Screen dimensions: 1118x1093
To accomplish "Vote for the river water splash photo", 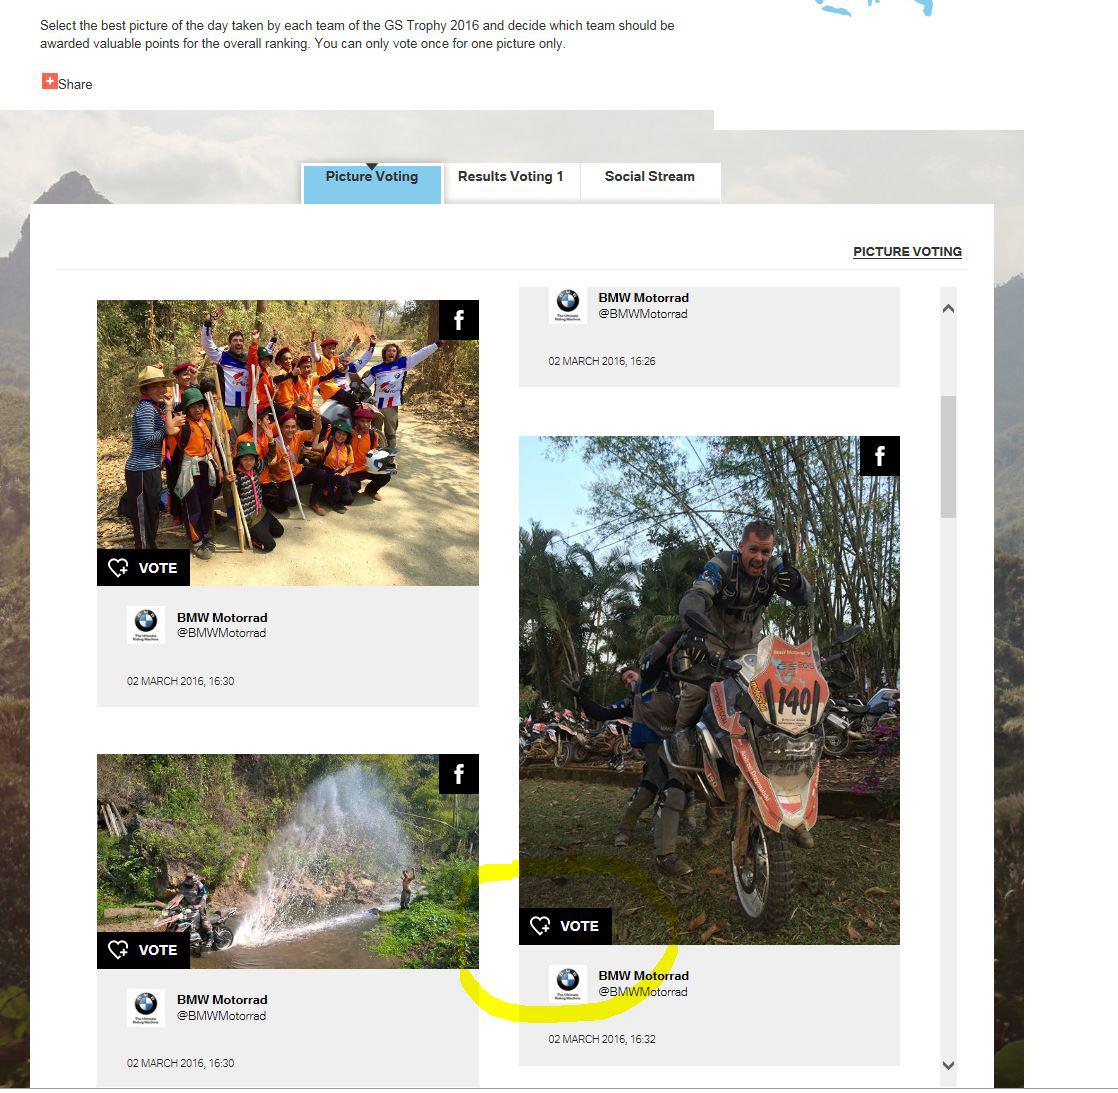I will [143, 952].
